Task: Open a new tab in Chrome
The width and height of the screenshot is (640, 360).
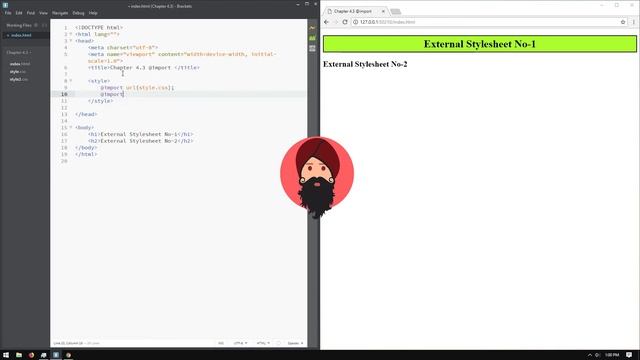Action: tap(395, 11)
